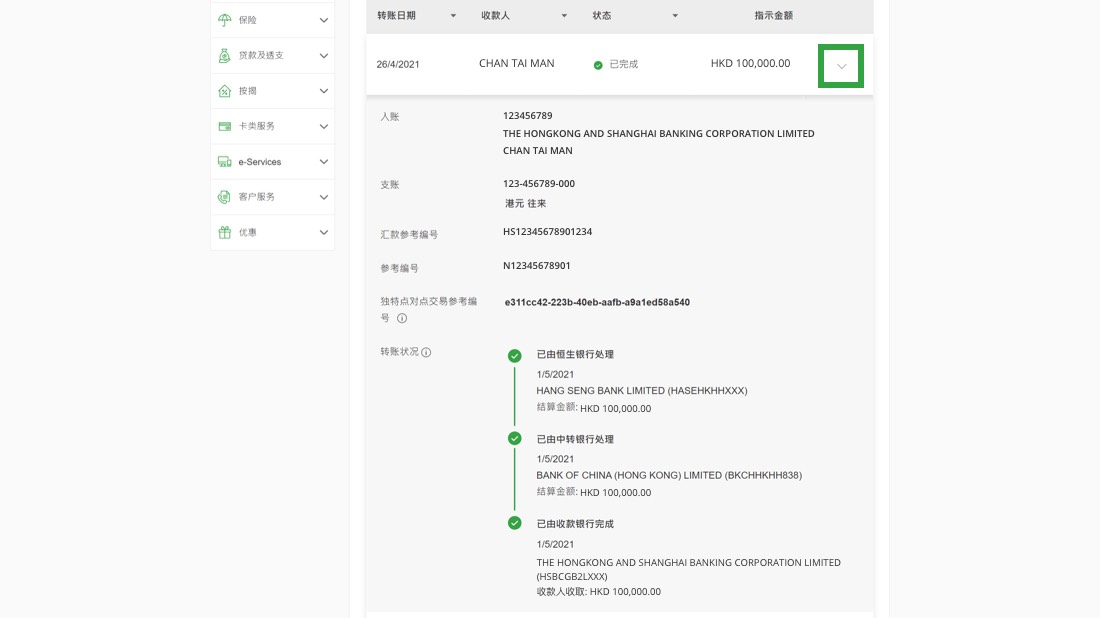1100x618 pixels.
Task: Expand the 卡类服务 menu chevron
Action: [x=323, y=126]
